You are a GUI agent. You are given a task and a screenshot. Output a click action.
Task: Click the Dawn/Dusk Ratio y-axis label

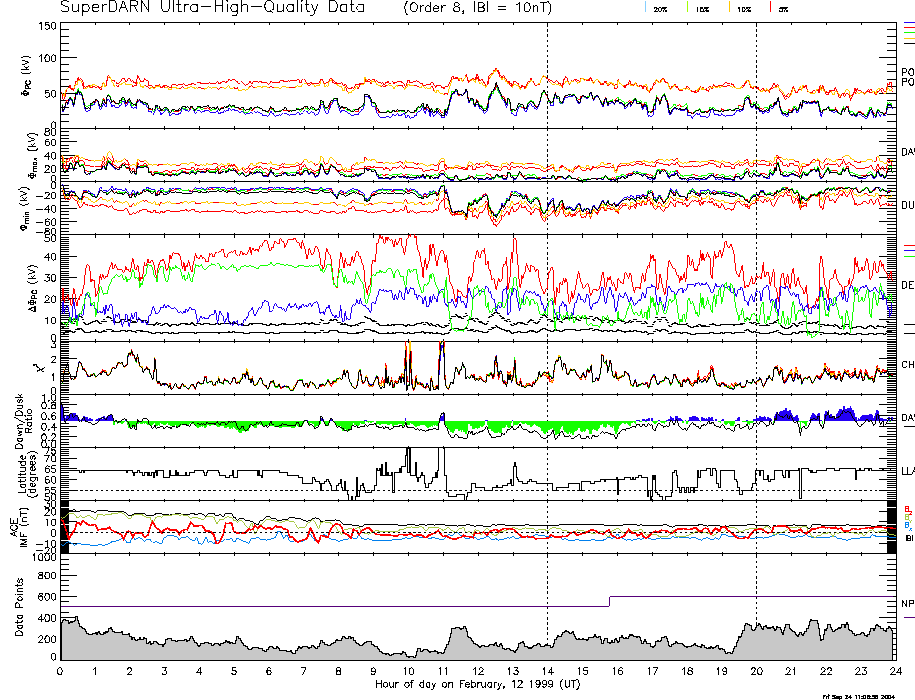(x=22, y=419)
